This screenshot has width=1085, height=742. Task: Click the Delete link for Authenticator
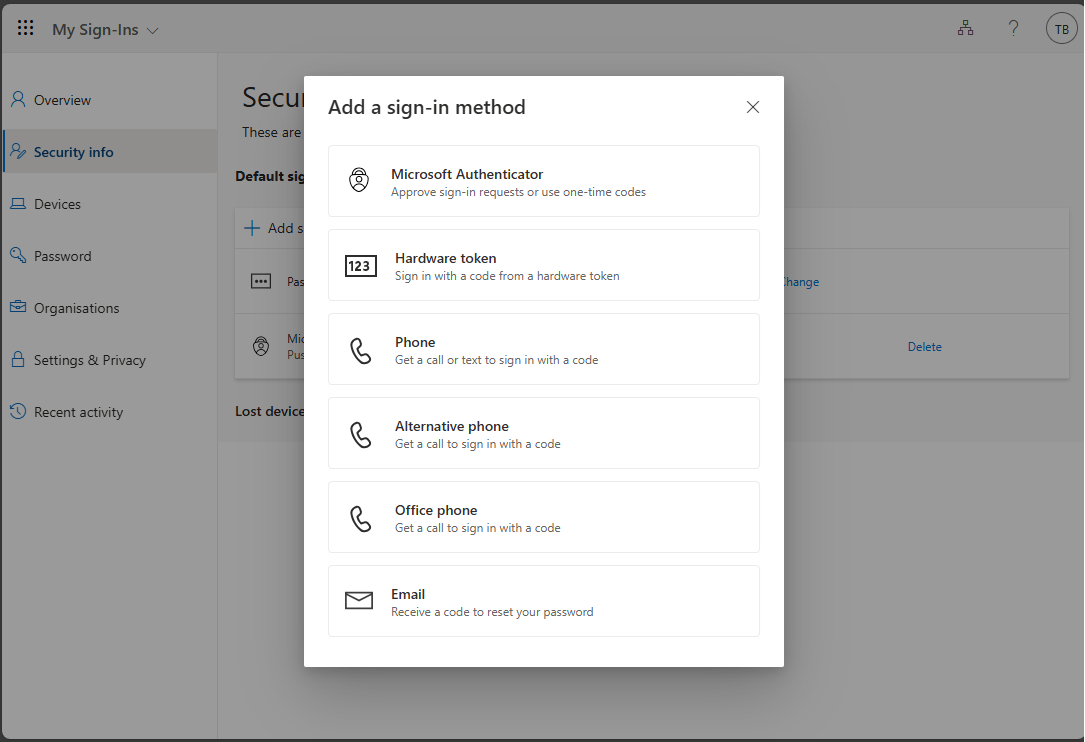[924, 347]
